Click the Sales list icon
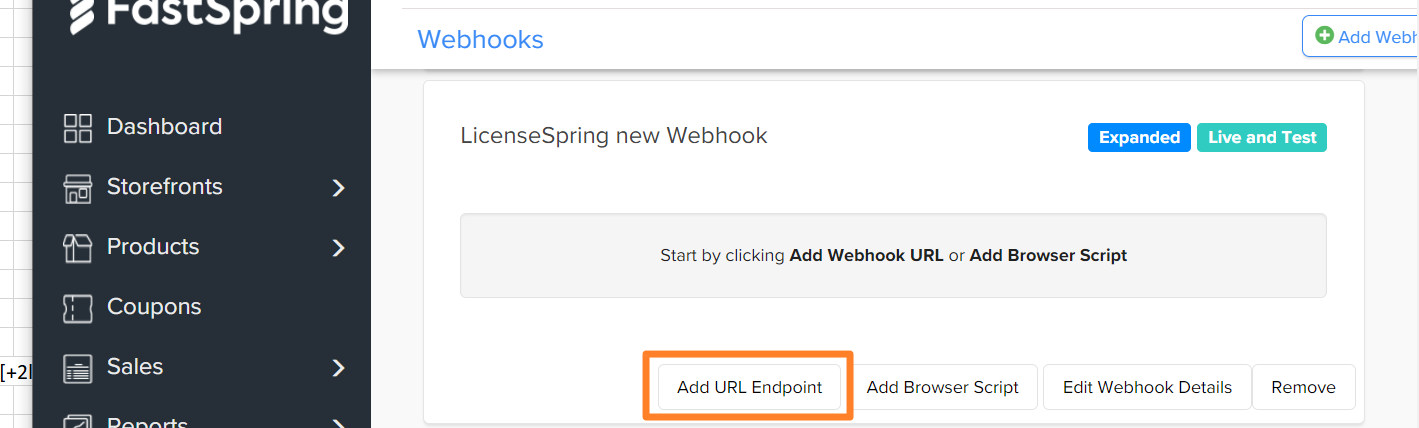This screenshot has width=1419, height=428. (x=77, y=368)
